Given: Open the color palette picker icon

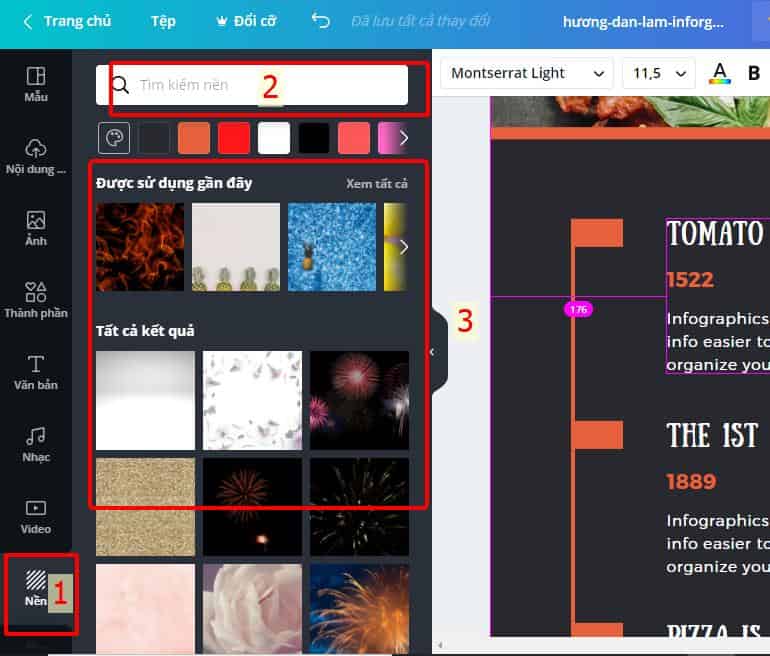Looking at the screenshot, I should pyautogui.click(x=113, y=137).
